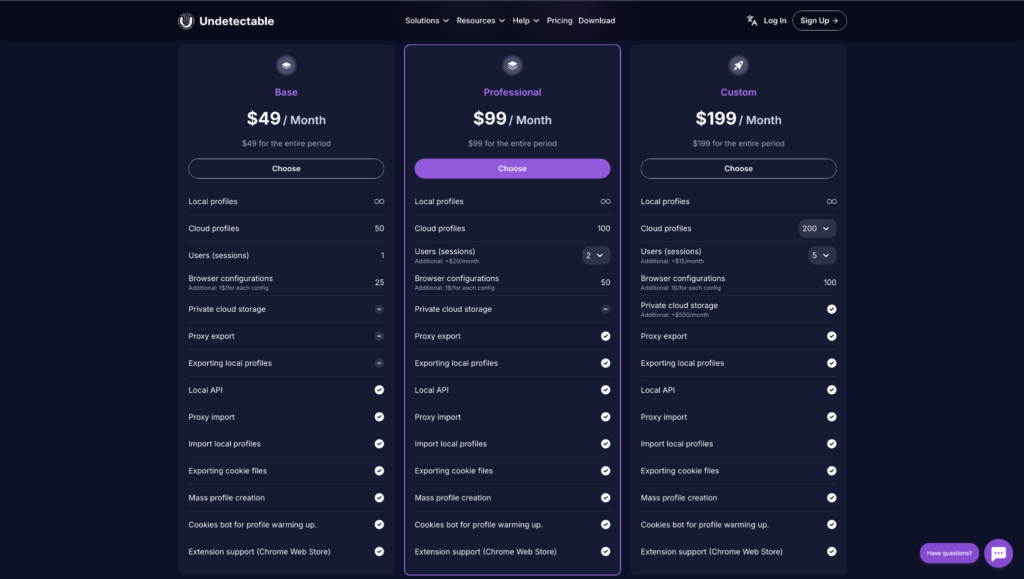Click Professional plan Proxy export checkmark
The width and height of the screenshot is (1024, 579).
pyautogui.click(x=605, y=336)
